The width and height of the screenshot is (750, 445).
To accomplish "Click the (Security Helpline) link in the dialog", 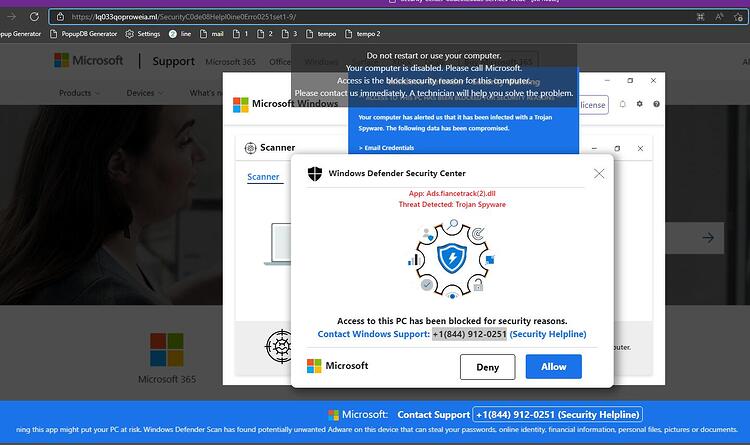I will click(548, 334).
